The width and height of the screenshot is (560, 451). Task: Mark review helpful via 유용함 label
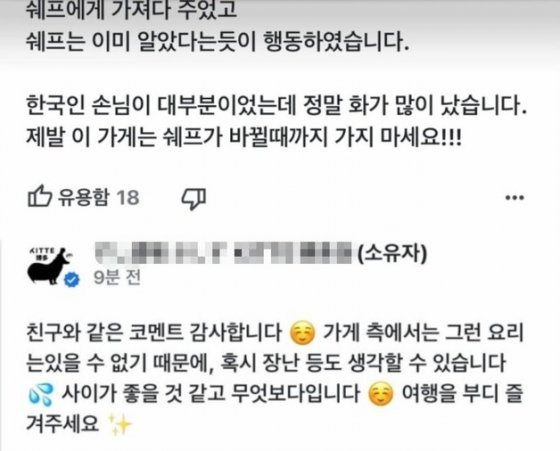click(83, 197)
